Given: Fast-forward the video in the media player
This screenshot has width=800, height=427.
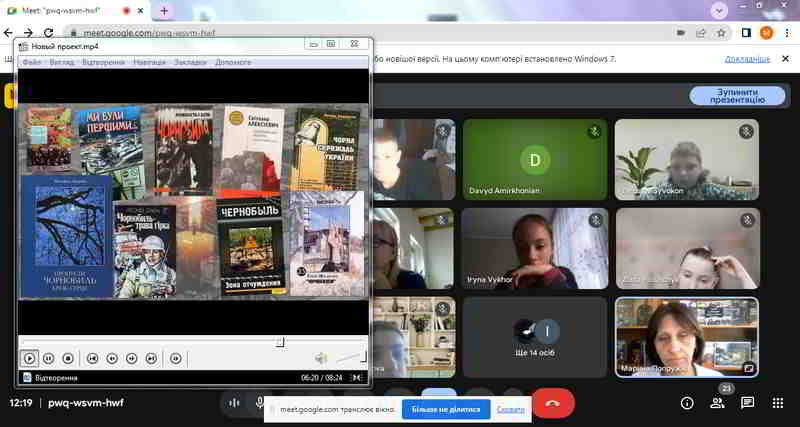Looking at the screenshot, I should (x=132, y=359).
